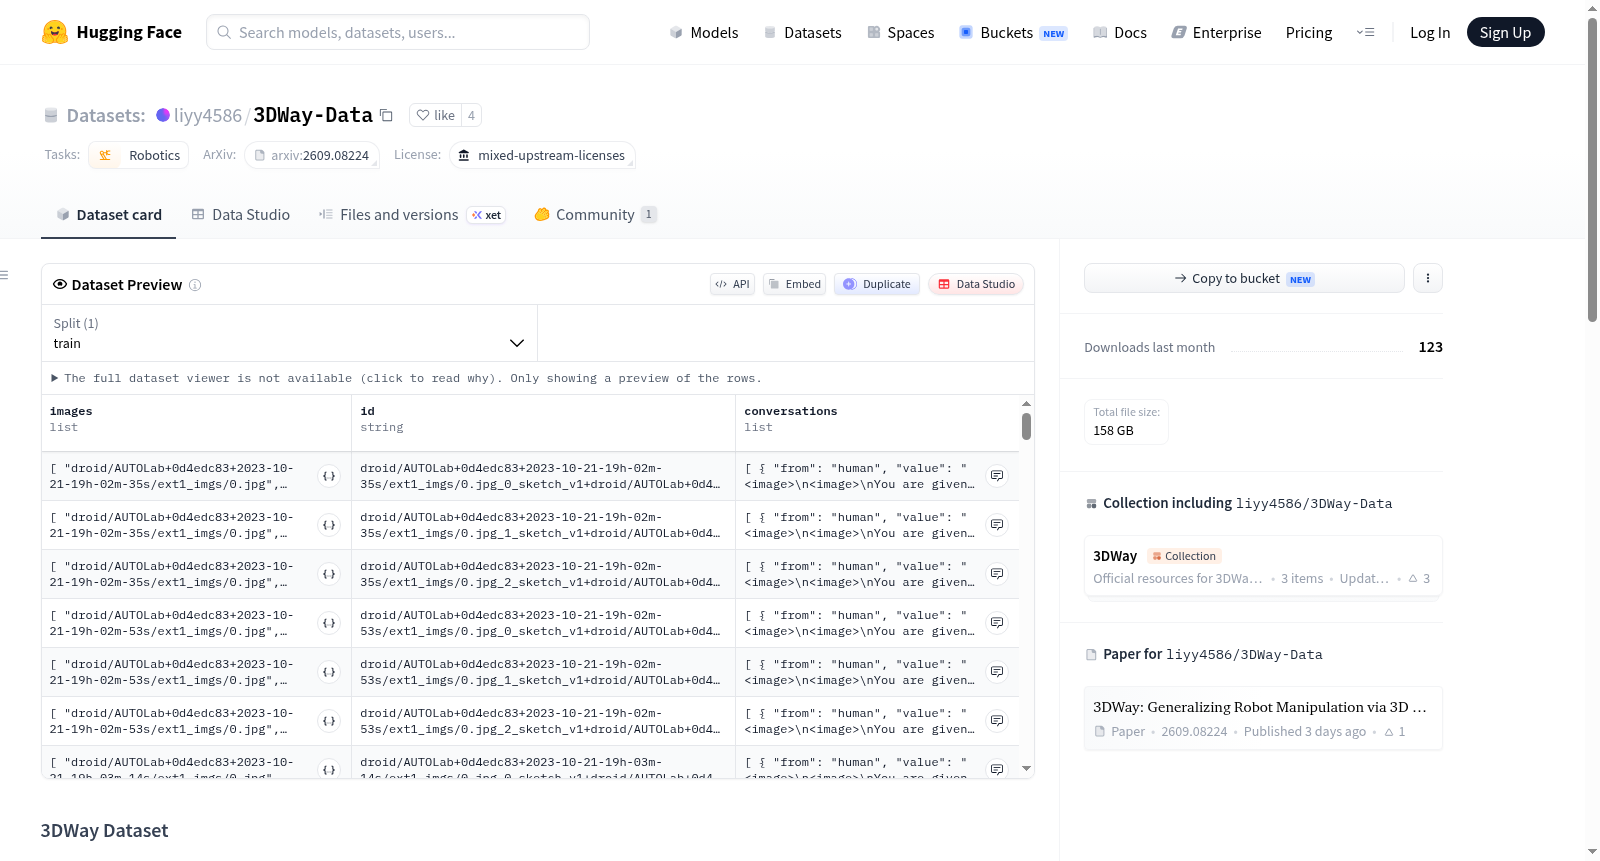Open the mixed-upstream-licenses license tag

tap(542, 155)
